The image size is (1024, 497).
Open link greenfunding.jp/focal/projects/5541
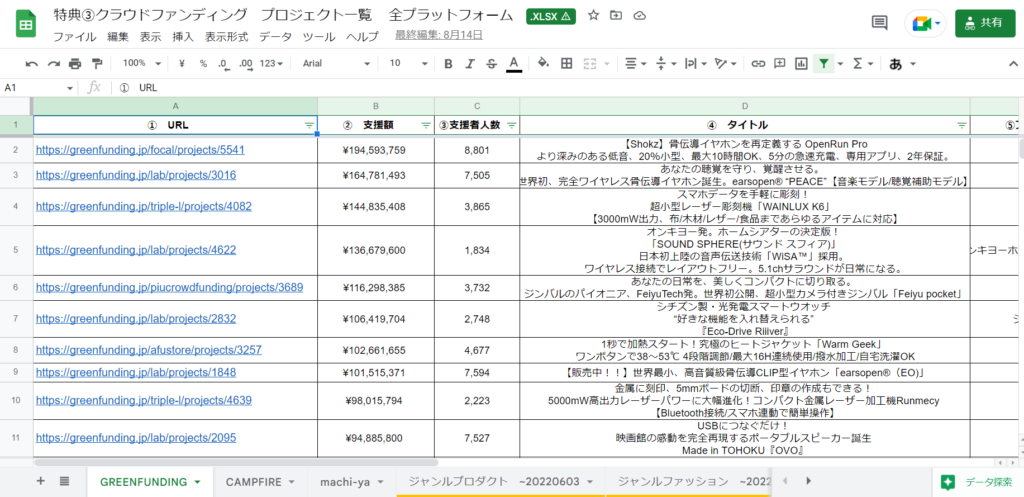coord(140,150)
